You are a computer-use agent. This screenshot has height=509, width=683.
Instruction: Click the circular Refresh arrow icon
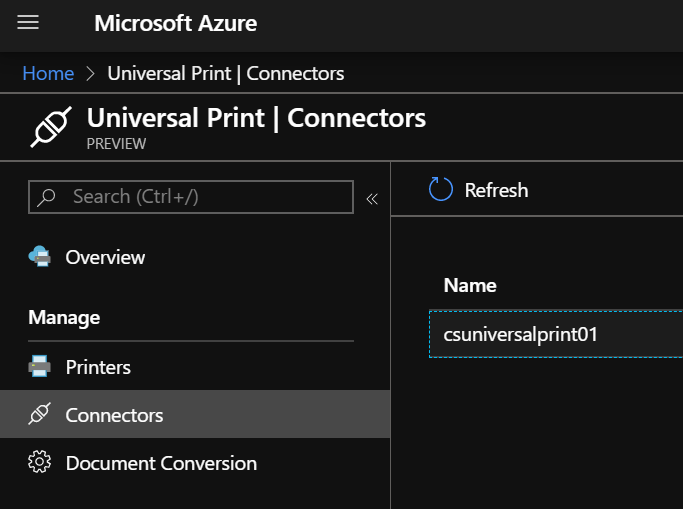[440, 190]
